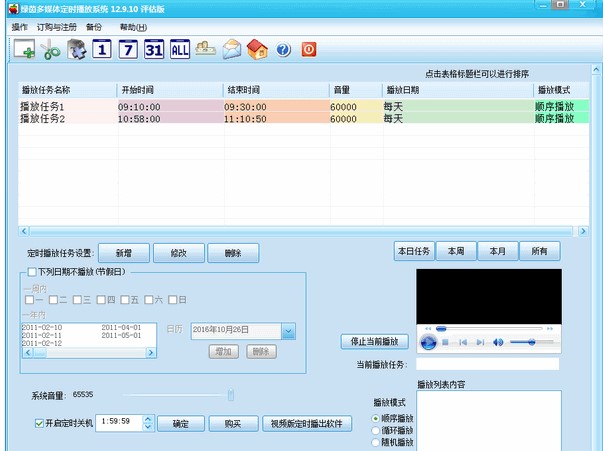Show monthly tasks with the '31' calendar icon
Screen dimensions: 603x451
[x=154, y=49]
